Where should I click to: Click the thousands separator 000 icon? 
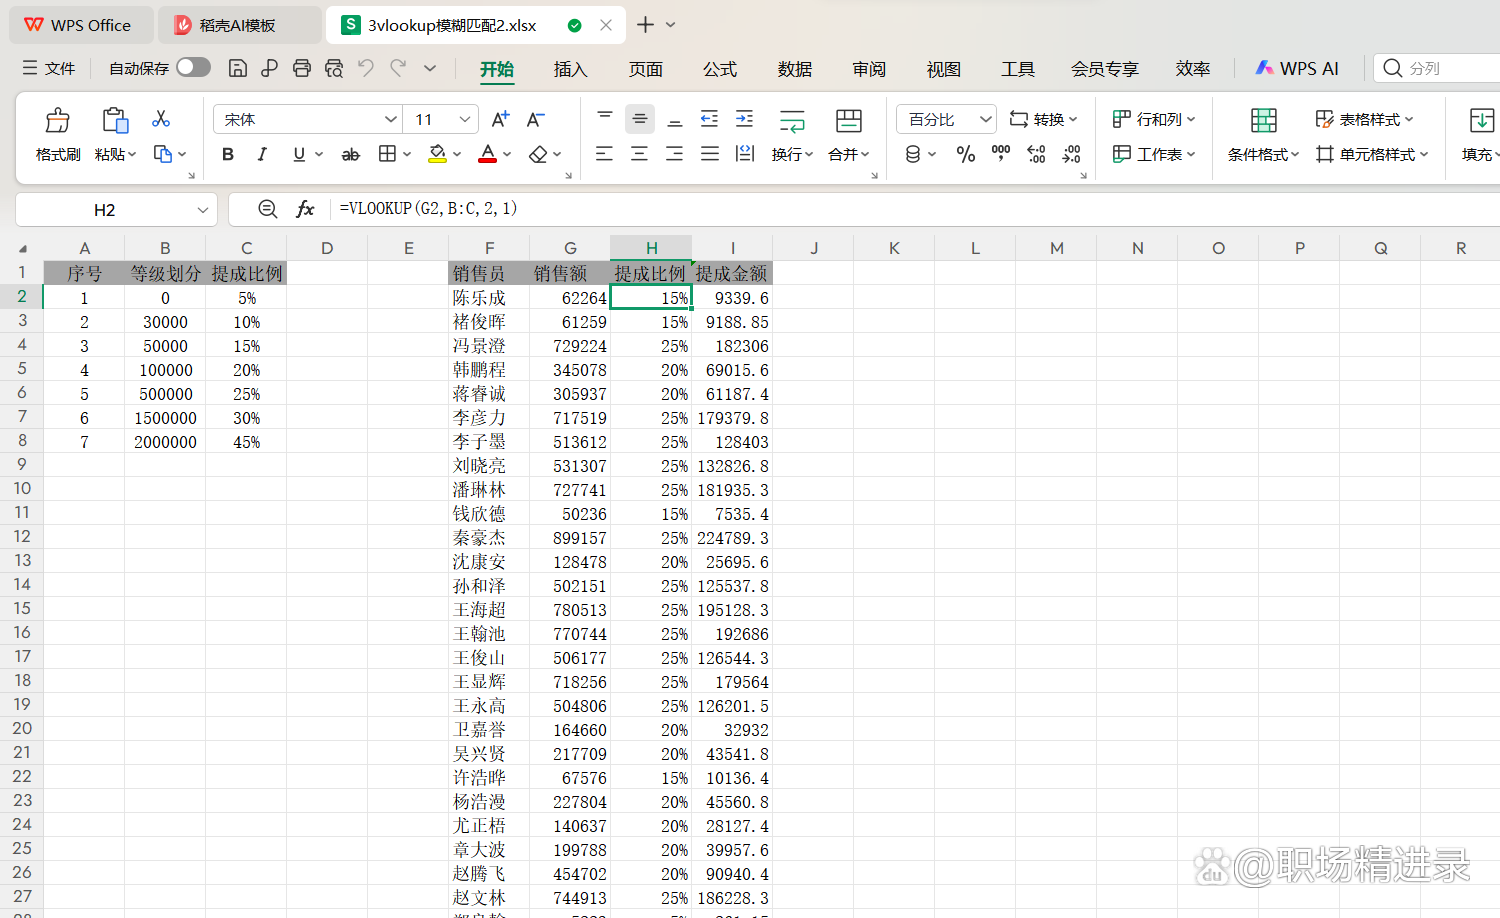point(1001,154)
